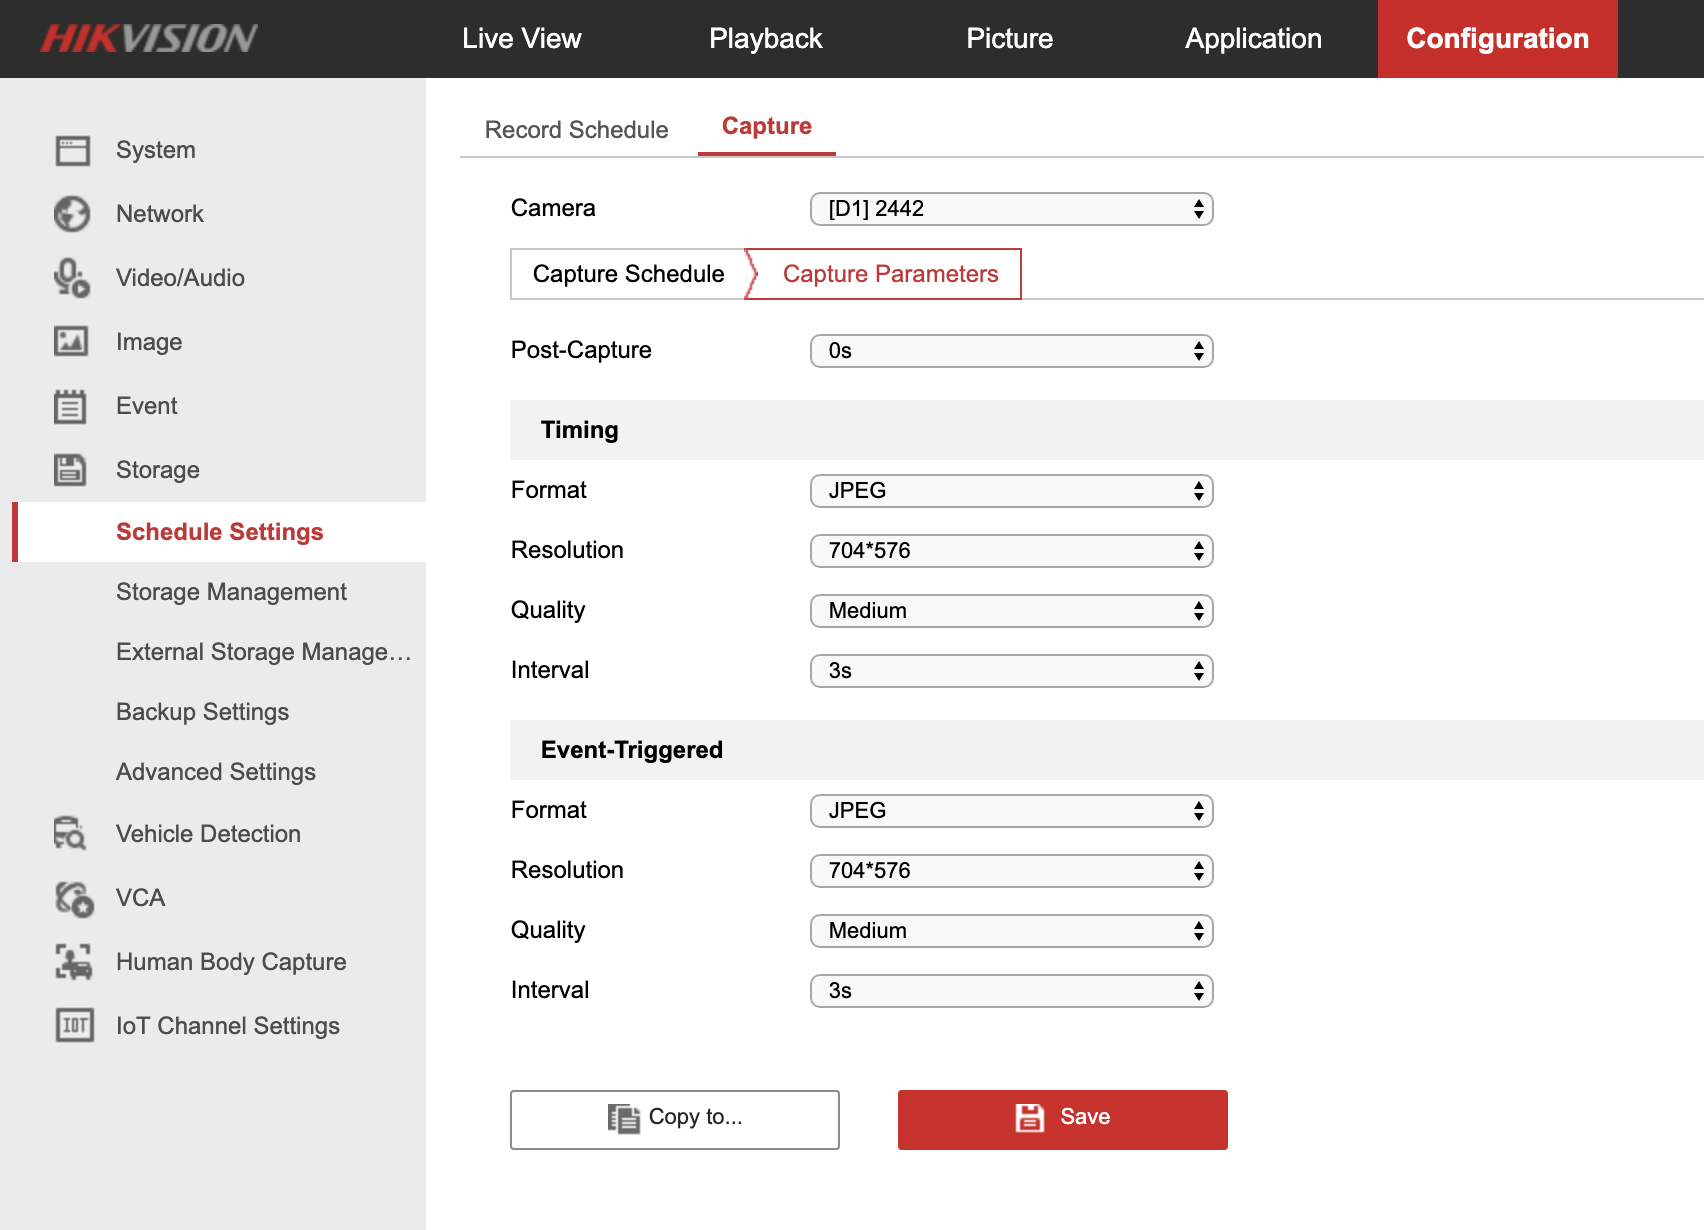This screenshot has width=1704, height=1230.
Task: Click the Network globe icon
Action: pos(72,214)
